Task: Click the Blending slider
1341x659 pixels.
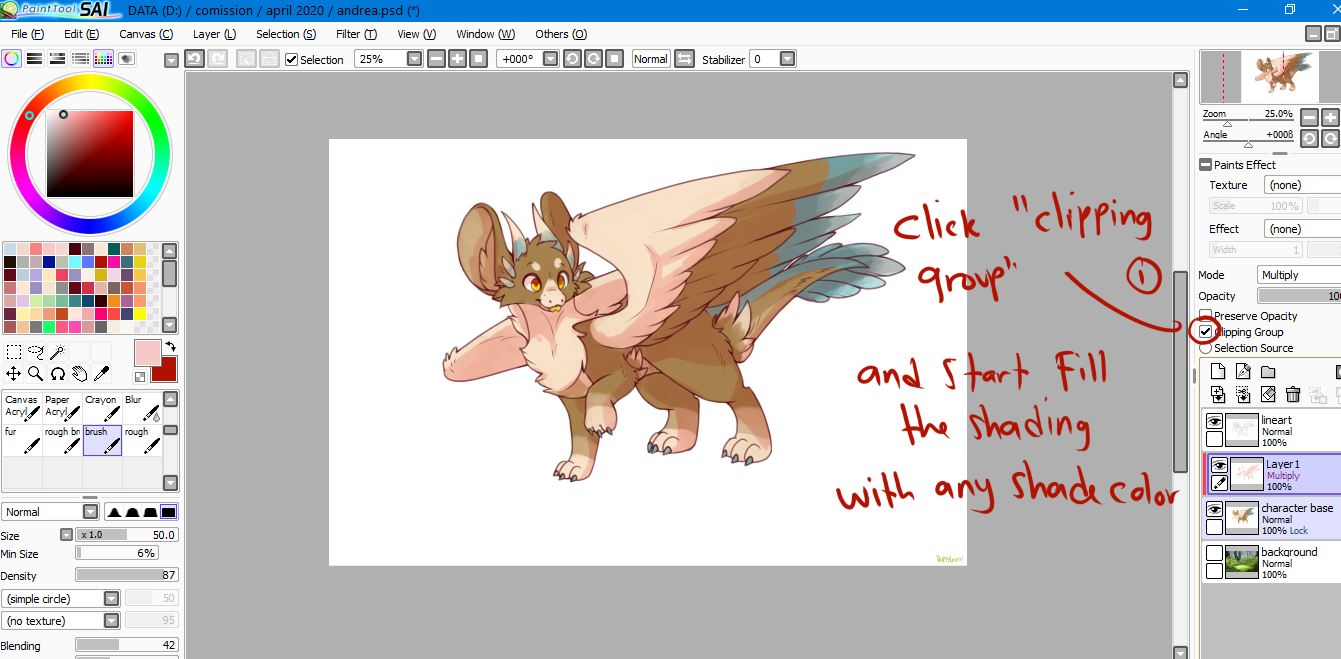Action: pyautogui.click(x=127, y=646)
